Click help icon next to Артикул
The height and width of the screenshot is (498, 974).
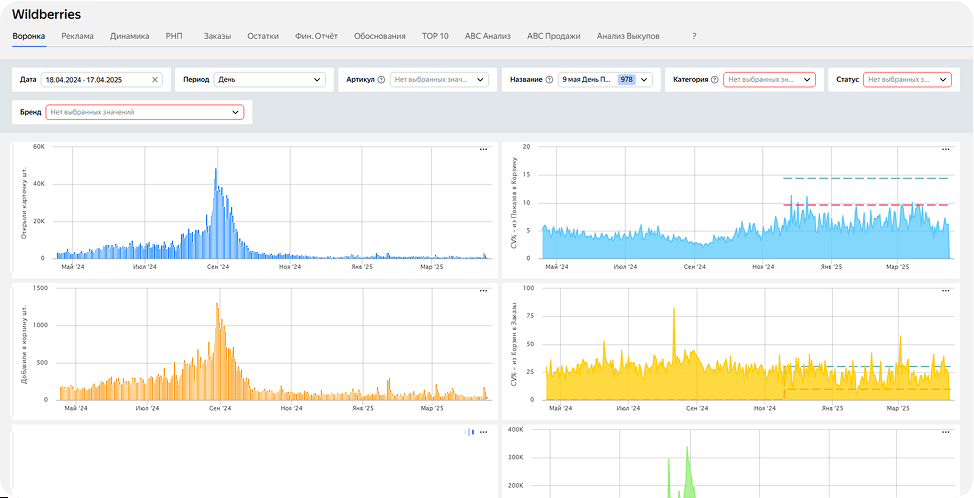point(381,79)
